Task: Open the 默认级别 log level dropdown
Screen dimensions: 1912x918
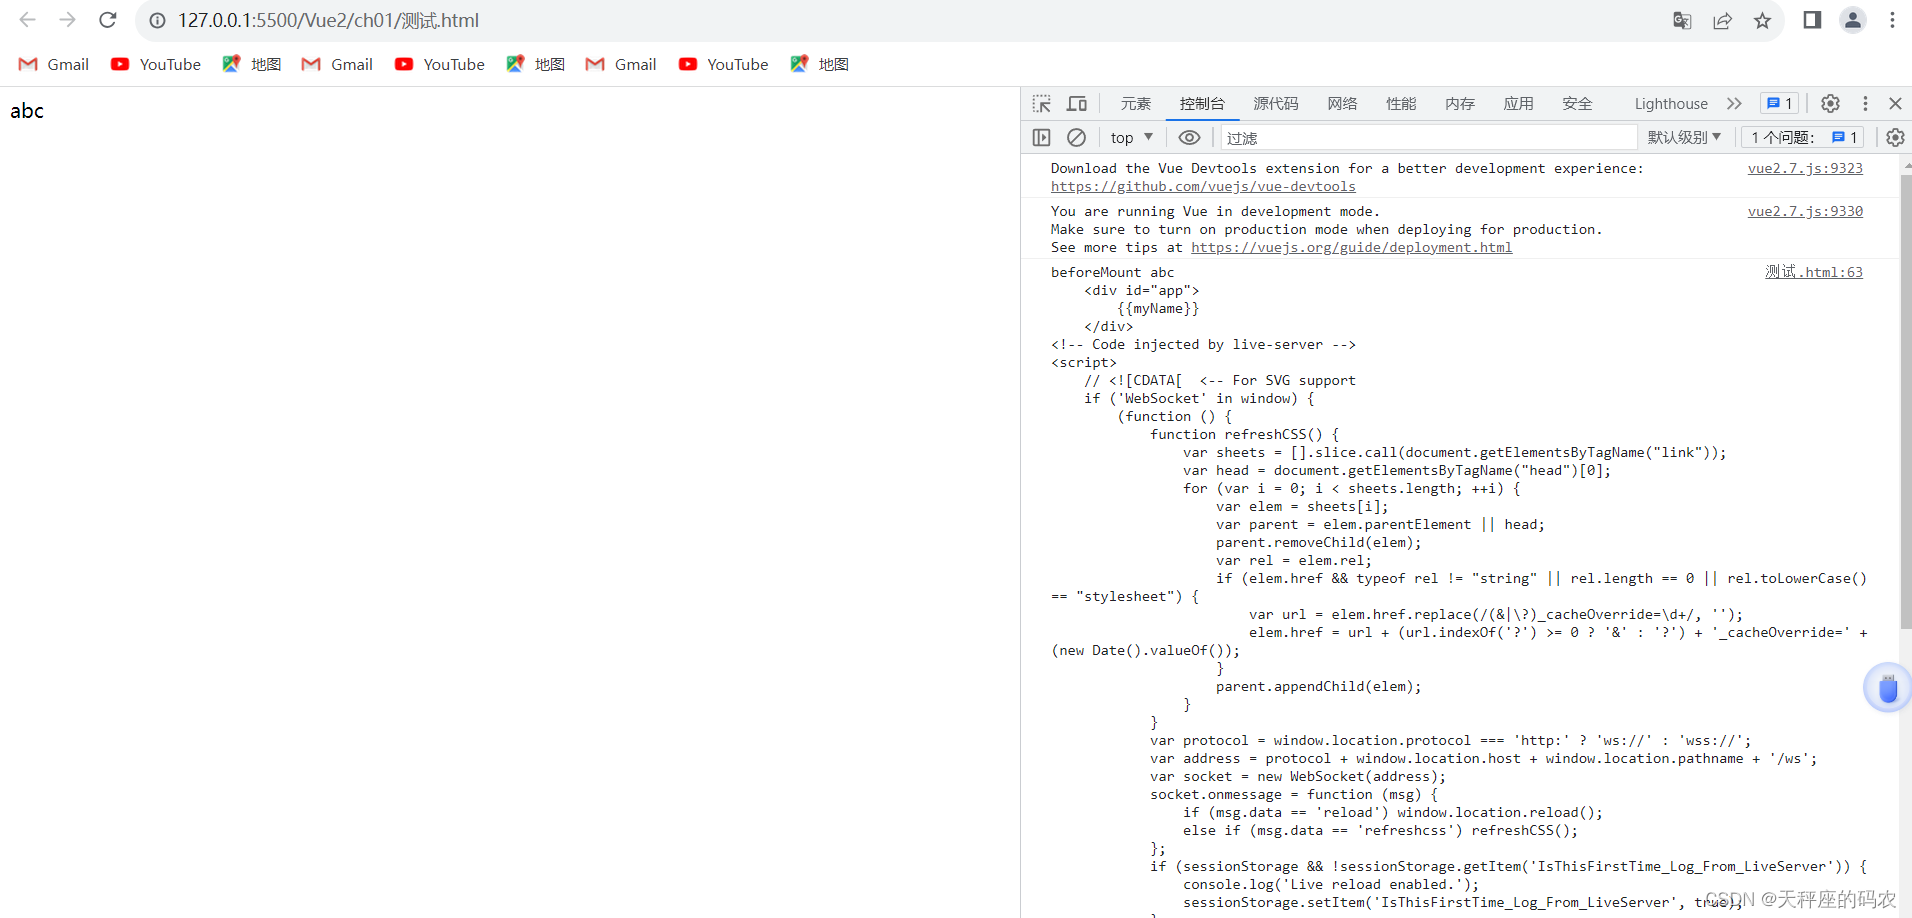Action: [1685, 137]
